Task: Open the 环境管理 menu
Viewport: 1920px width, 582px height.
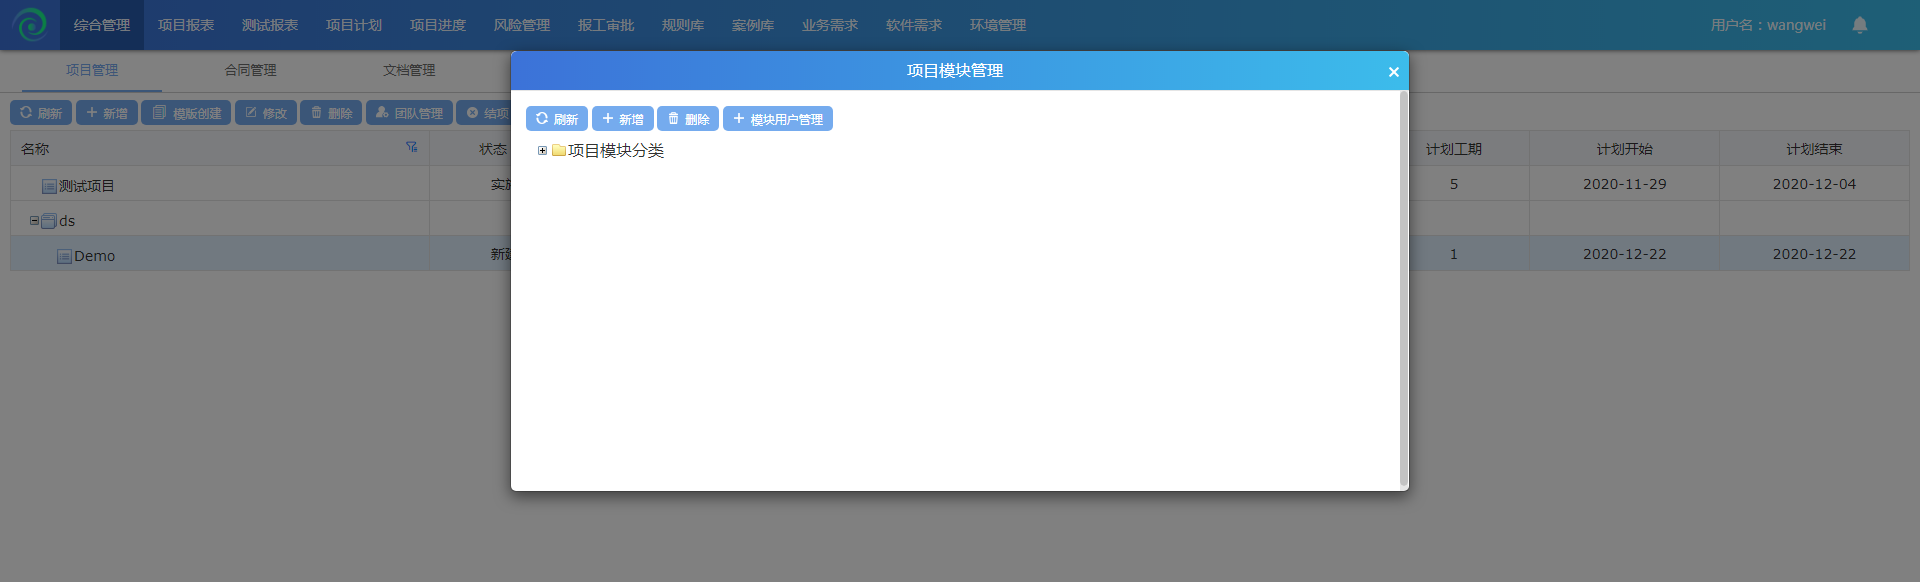Action: [998, 25]
